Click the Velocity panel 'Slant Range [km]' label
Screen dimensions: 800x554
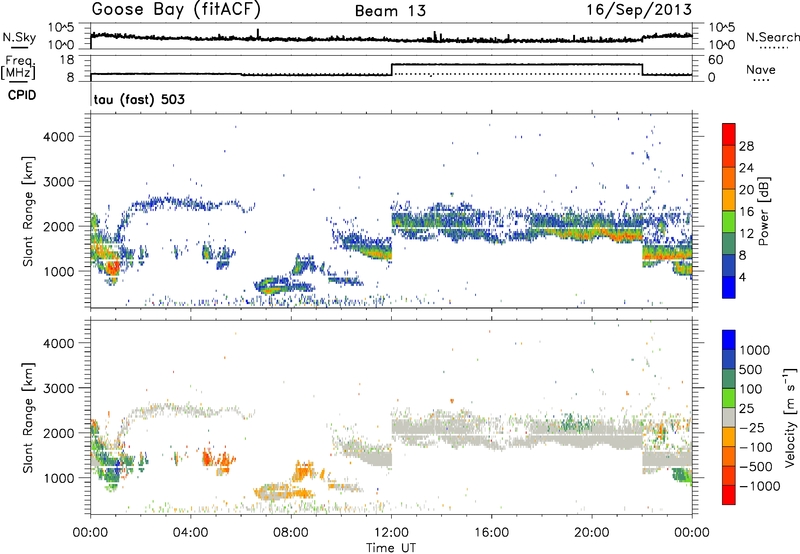coord(28,417)
